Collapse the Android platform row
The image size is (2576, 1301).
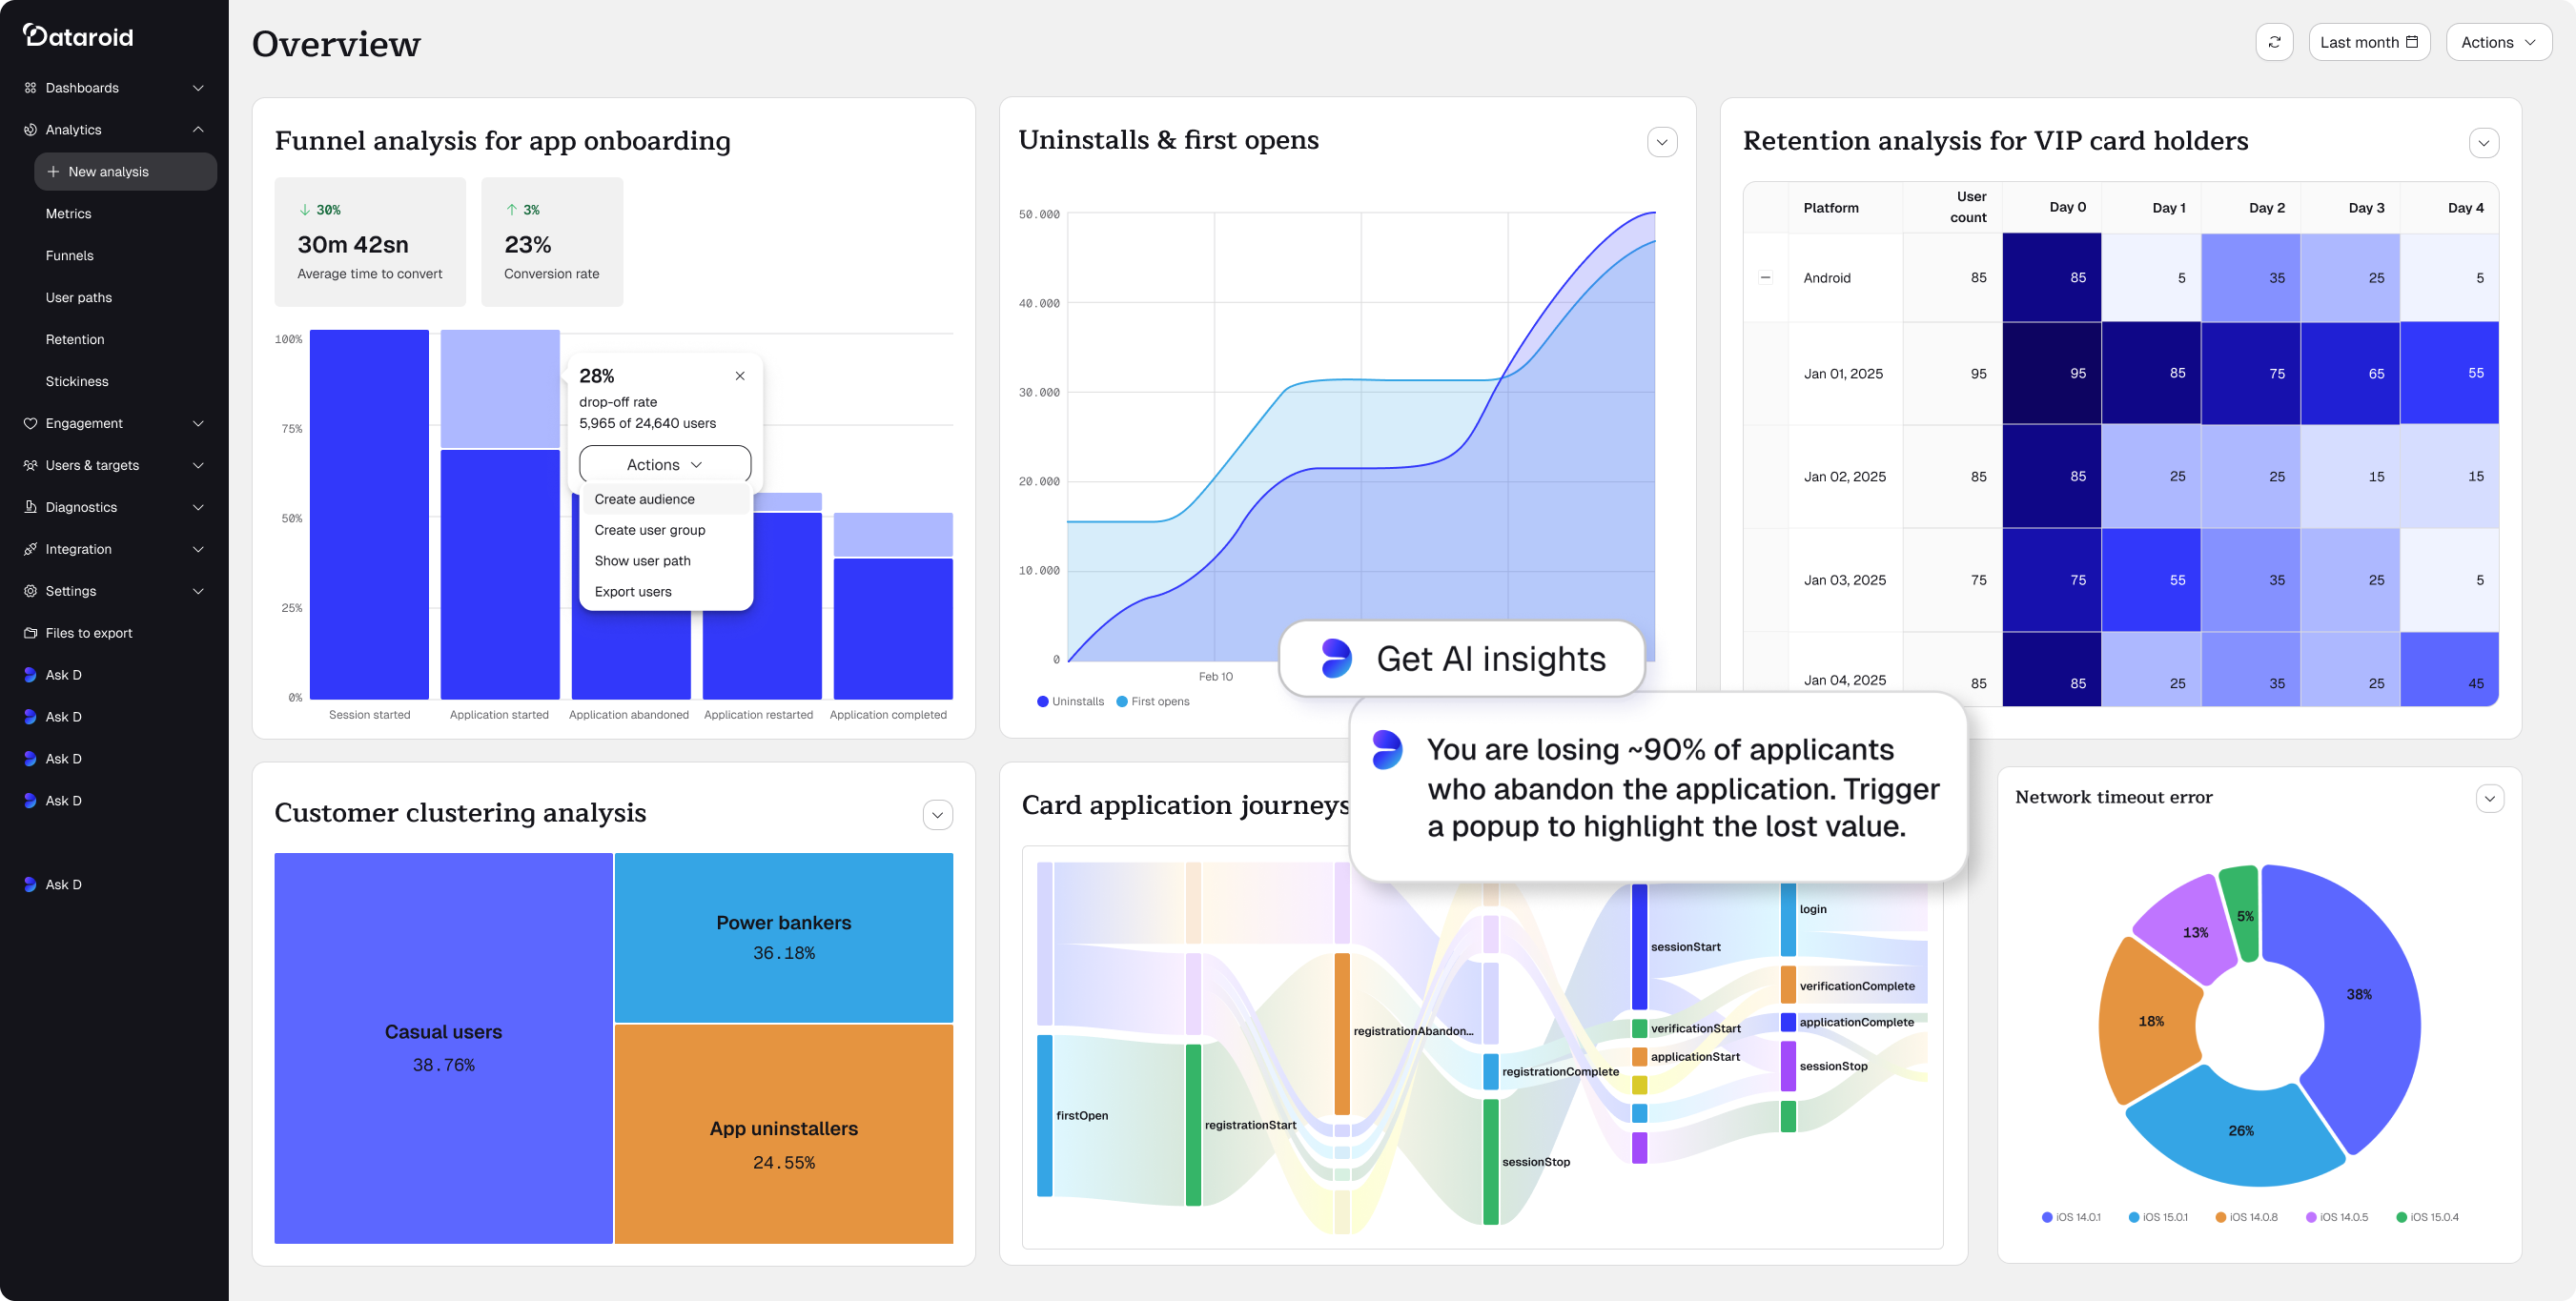1765,278
